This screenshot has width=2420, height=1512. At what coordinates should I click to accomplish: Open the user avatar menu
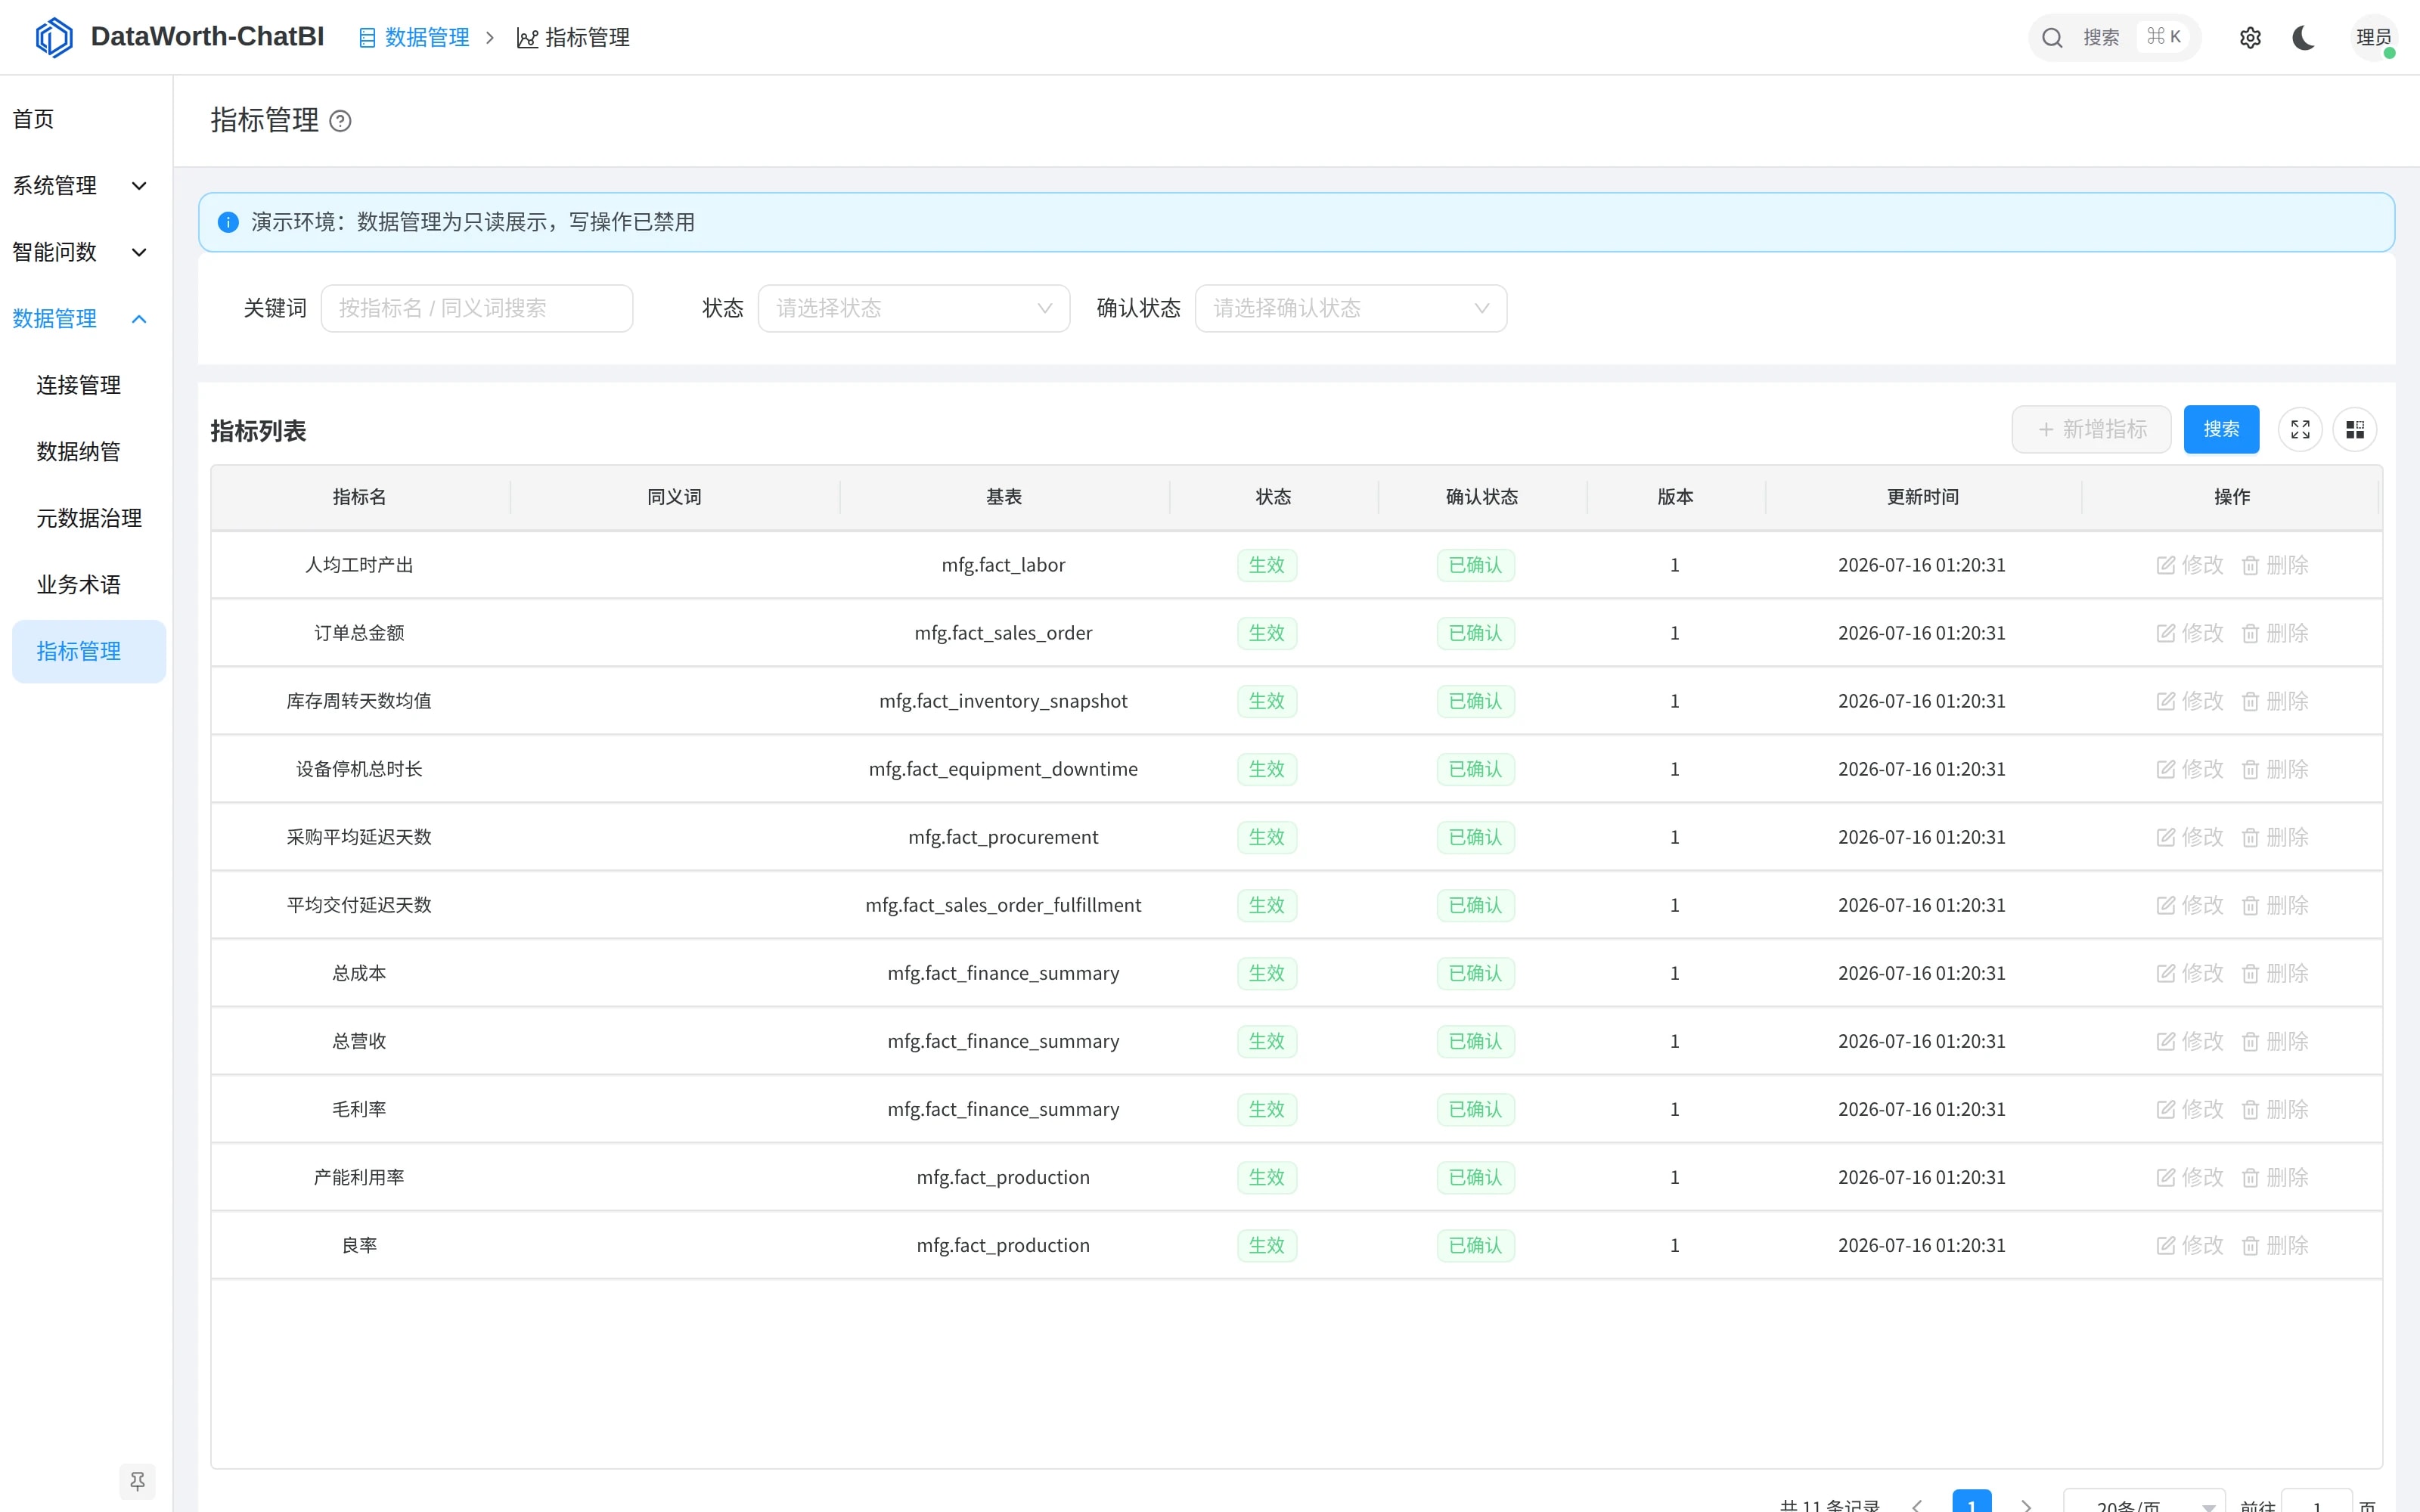click(x=2374, y=38)
